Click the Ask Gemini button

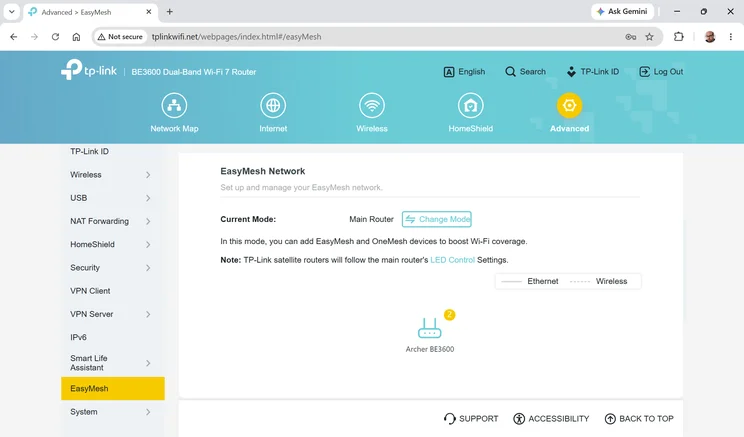pos(622,11)
